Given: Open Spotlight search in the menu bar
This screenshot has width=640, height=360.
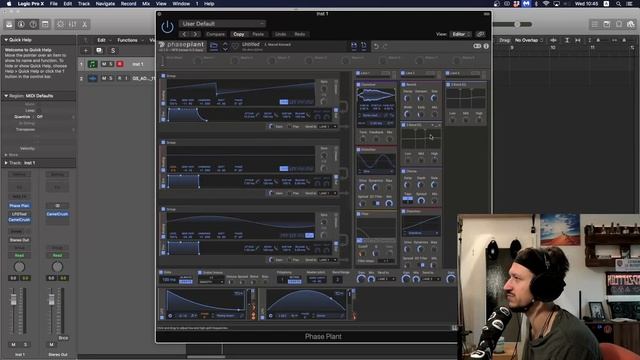Looking at the screenshot, I should pos(618,4).
